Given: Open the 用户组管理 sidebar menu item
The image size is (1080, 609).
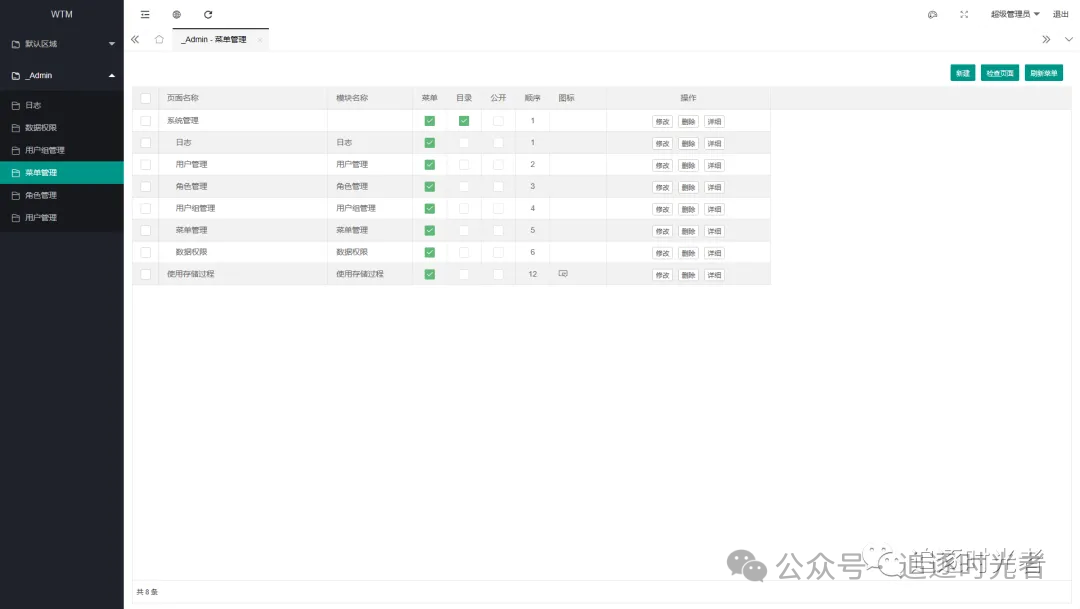Looking at the screenshot, I should pyautogui.click(x=62, y=150).
